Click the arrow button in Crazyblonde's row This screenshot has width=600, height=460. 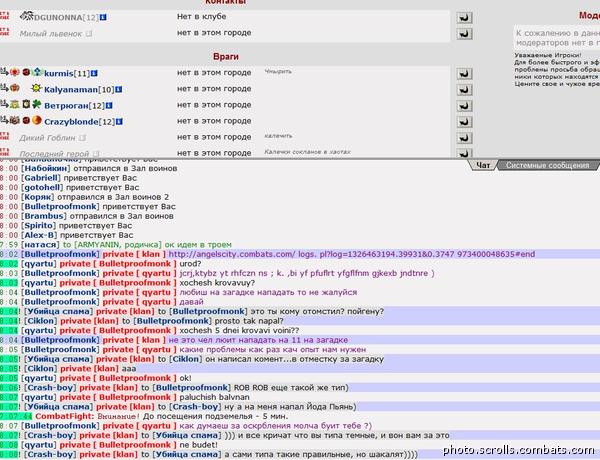(x=464, y=122)
